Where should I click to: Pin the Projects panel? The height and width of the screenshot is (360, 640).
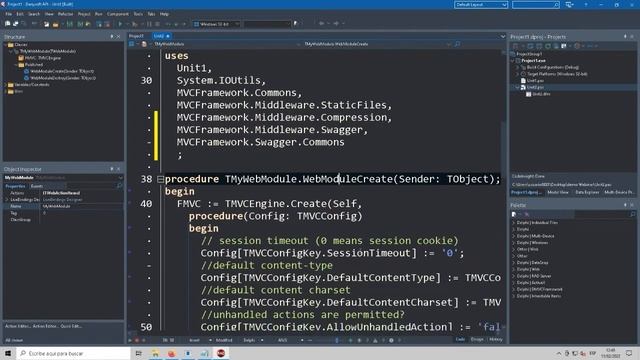click(x=625, y=37)
